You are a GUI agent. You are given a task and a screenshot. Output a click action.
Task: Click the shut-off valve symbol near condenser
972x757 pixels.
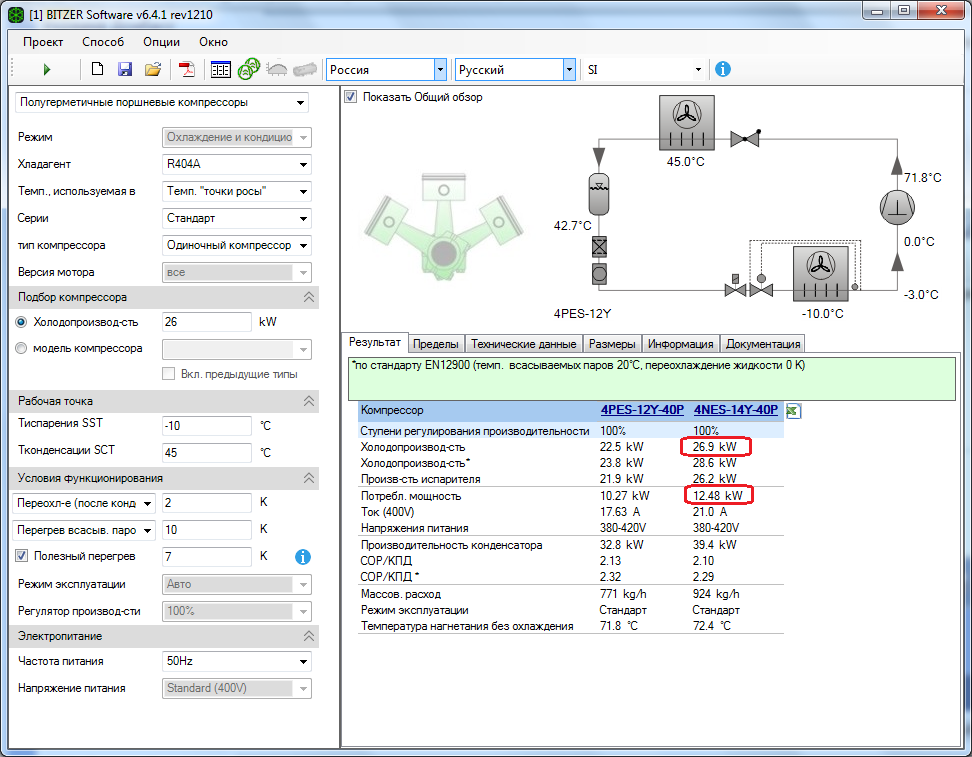744,138
